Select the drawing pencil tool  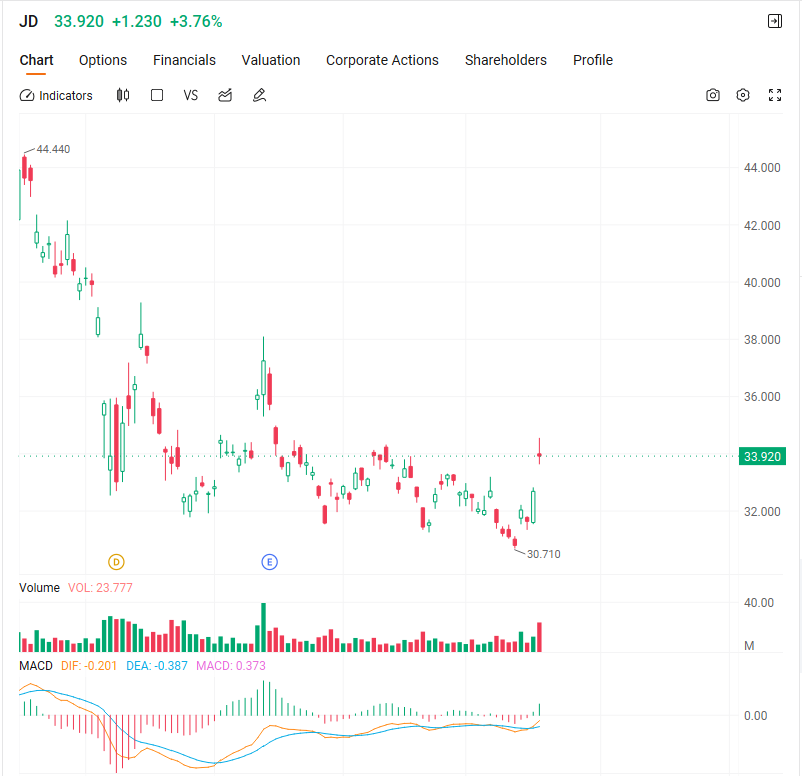(259, 95)
